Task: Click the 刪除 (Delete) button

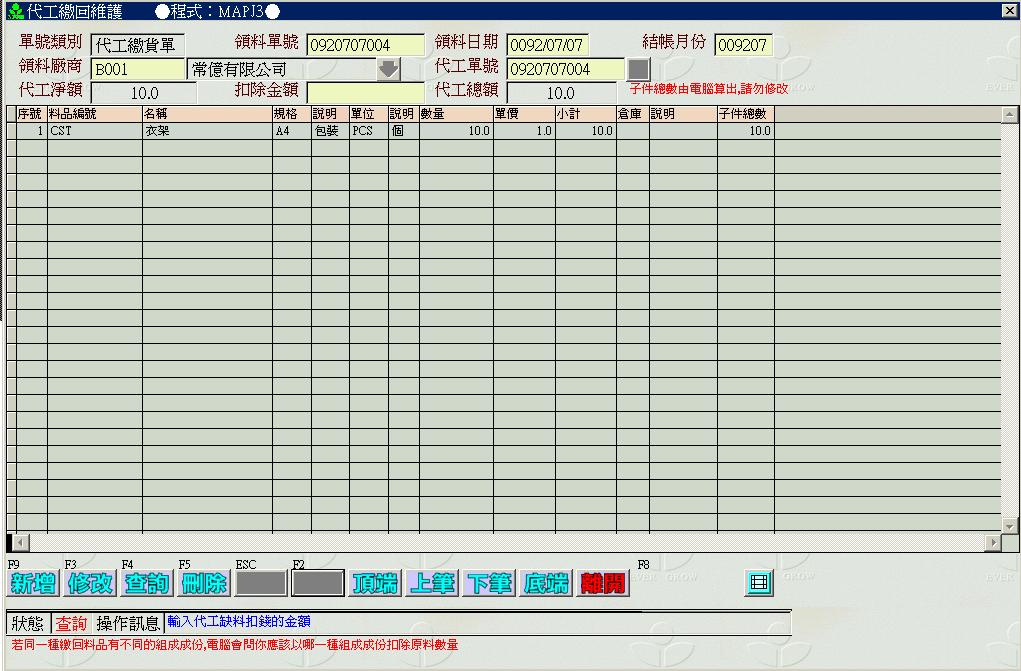Action: [204, 584]
